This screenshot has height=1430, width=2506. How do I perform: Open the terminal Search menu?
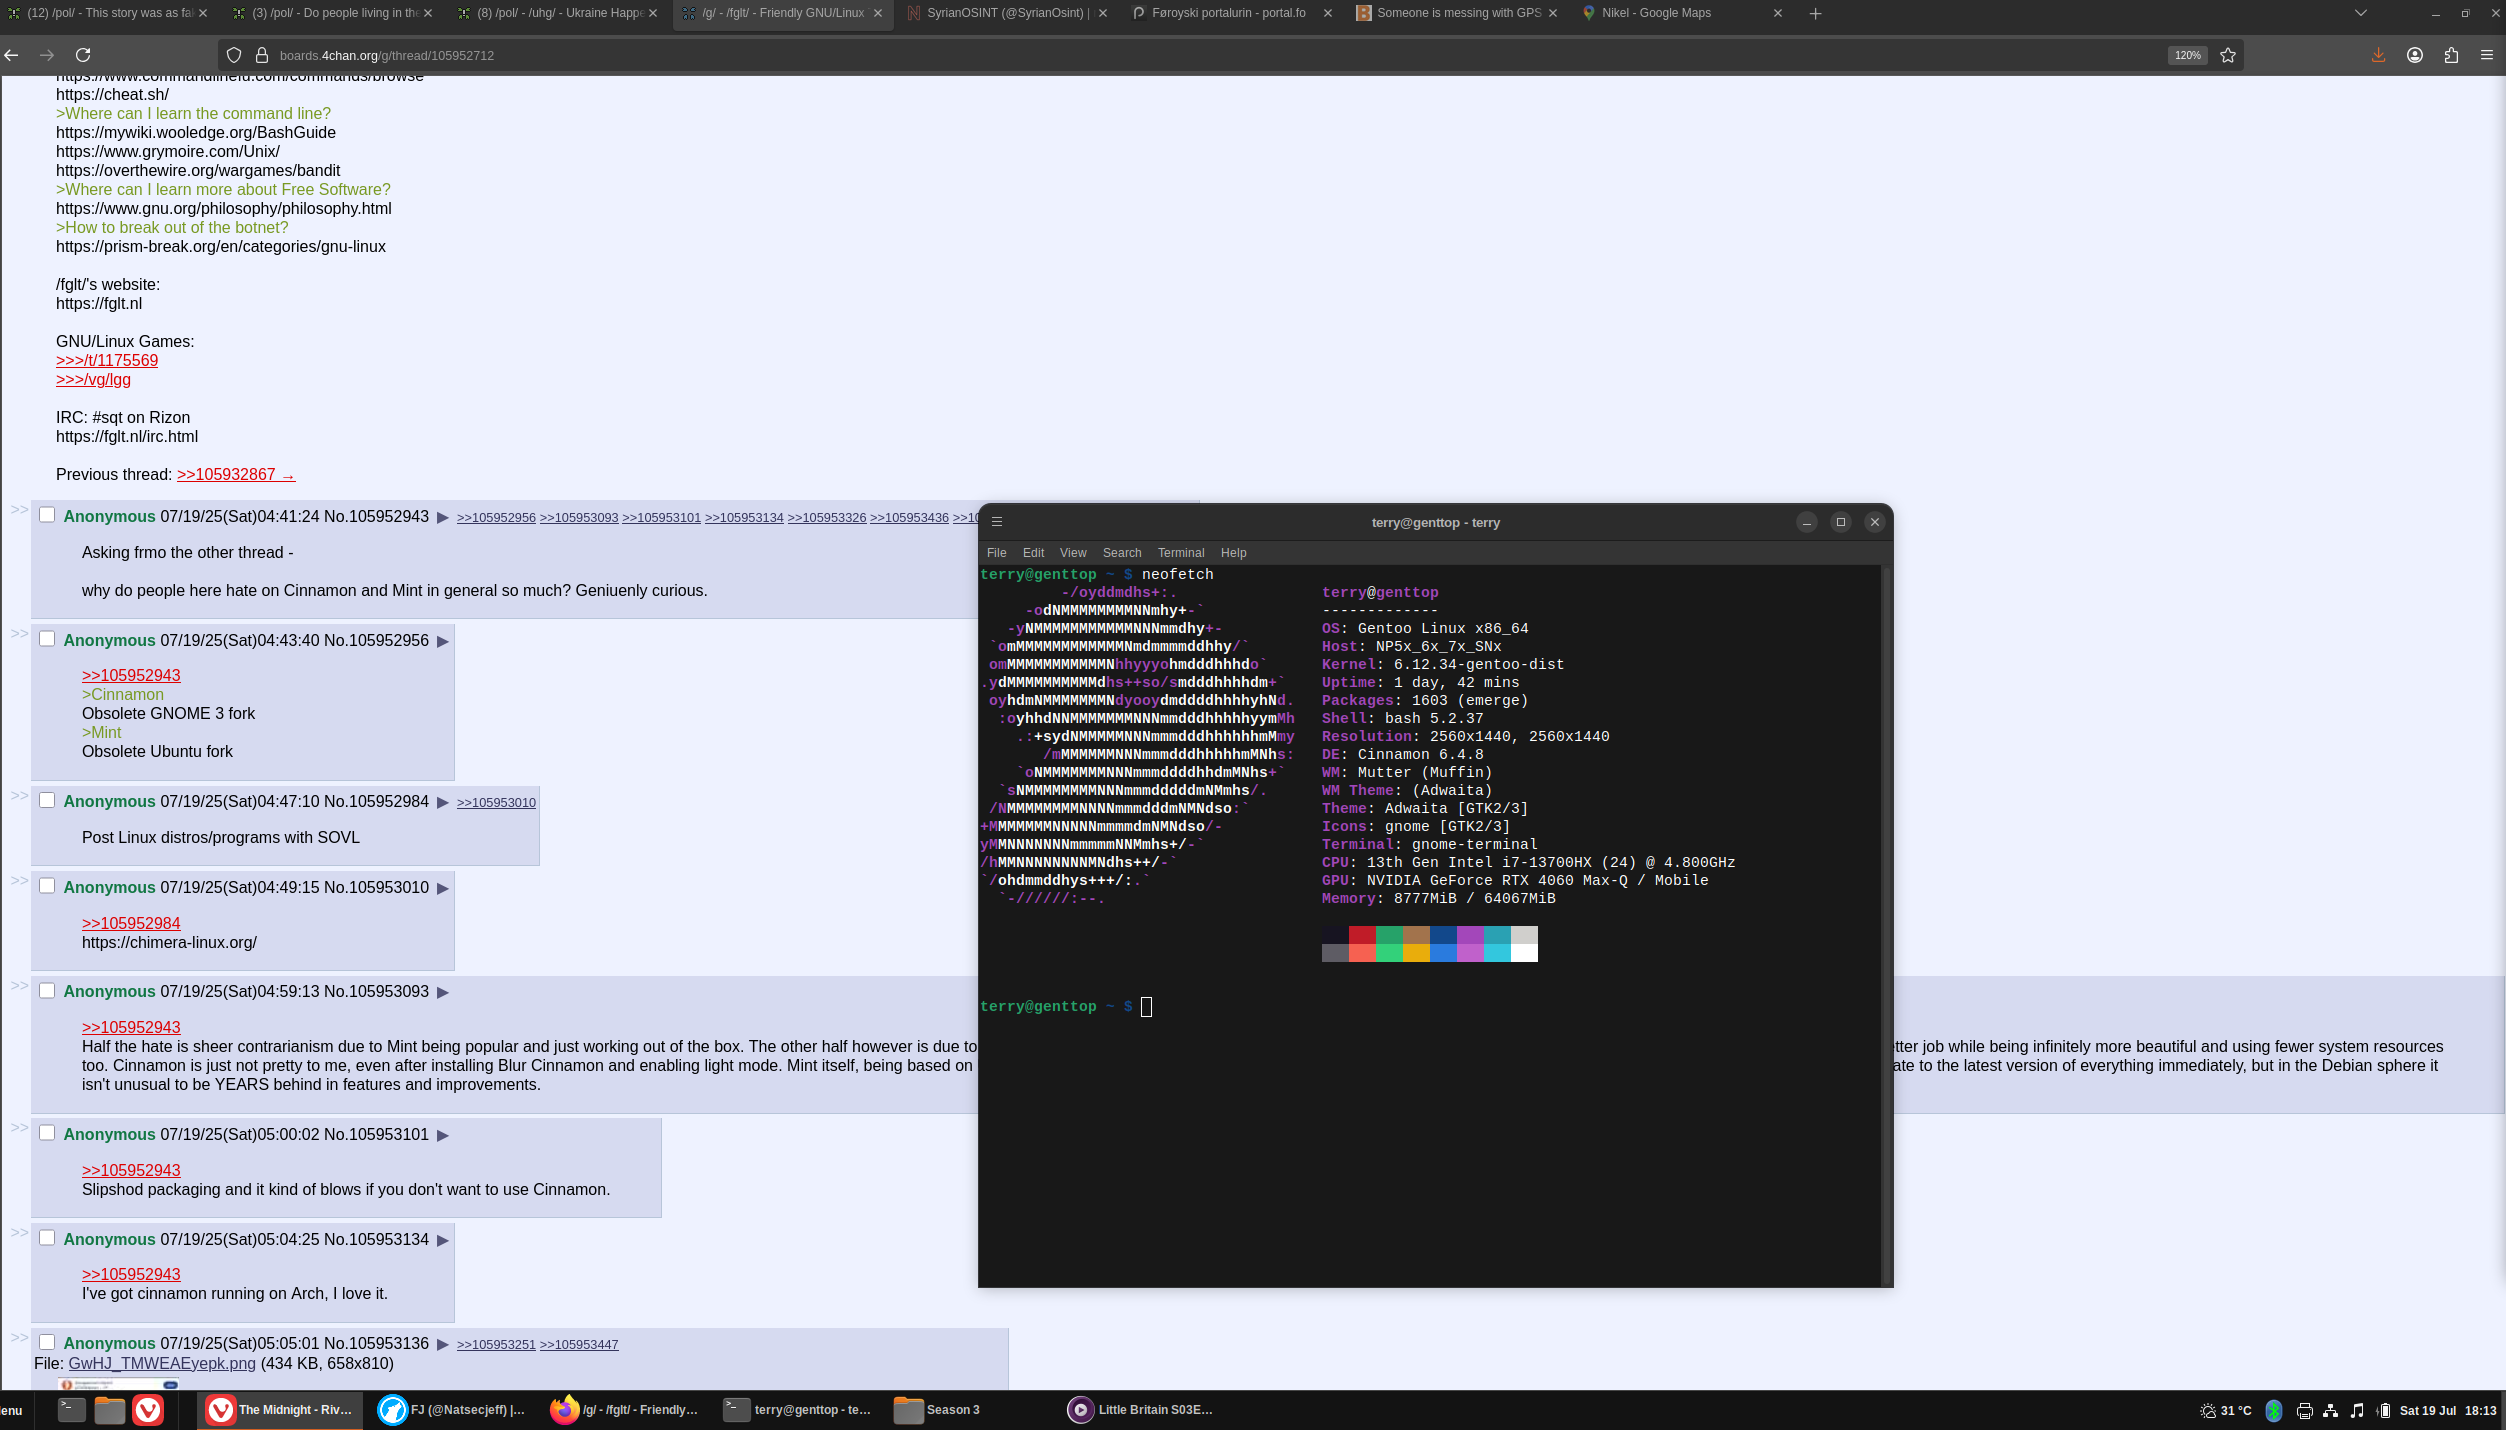(1122, 553)
